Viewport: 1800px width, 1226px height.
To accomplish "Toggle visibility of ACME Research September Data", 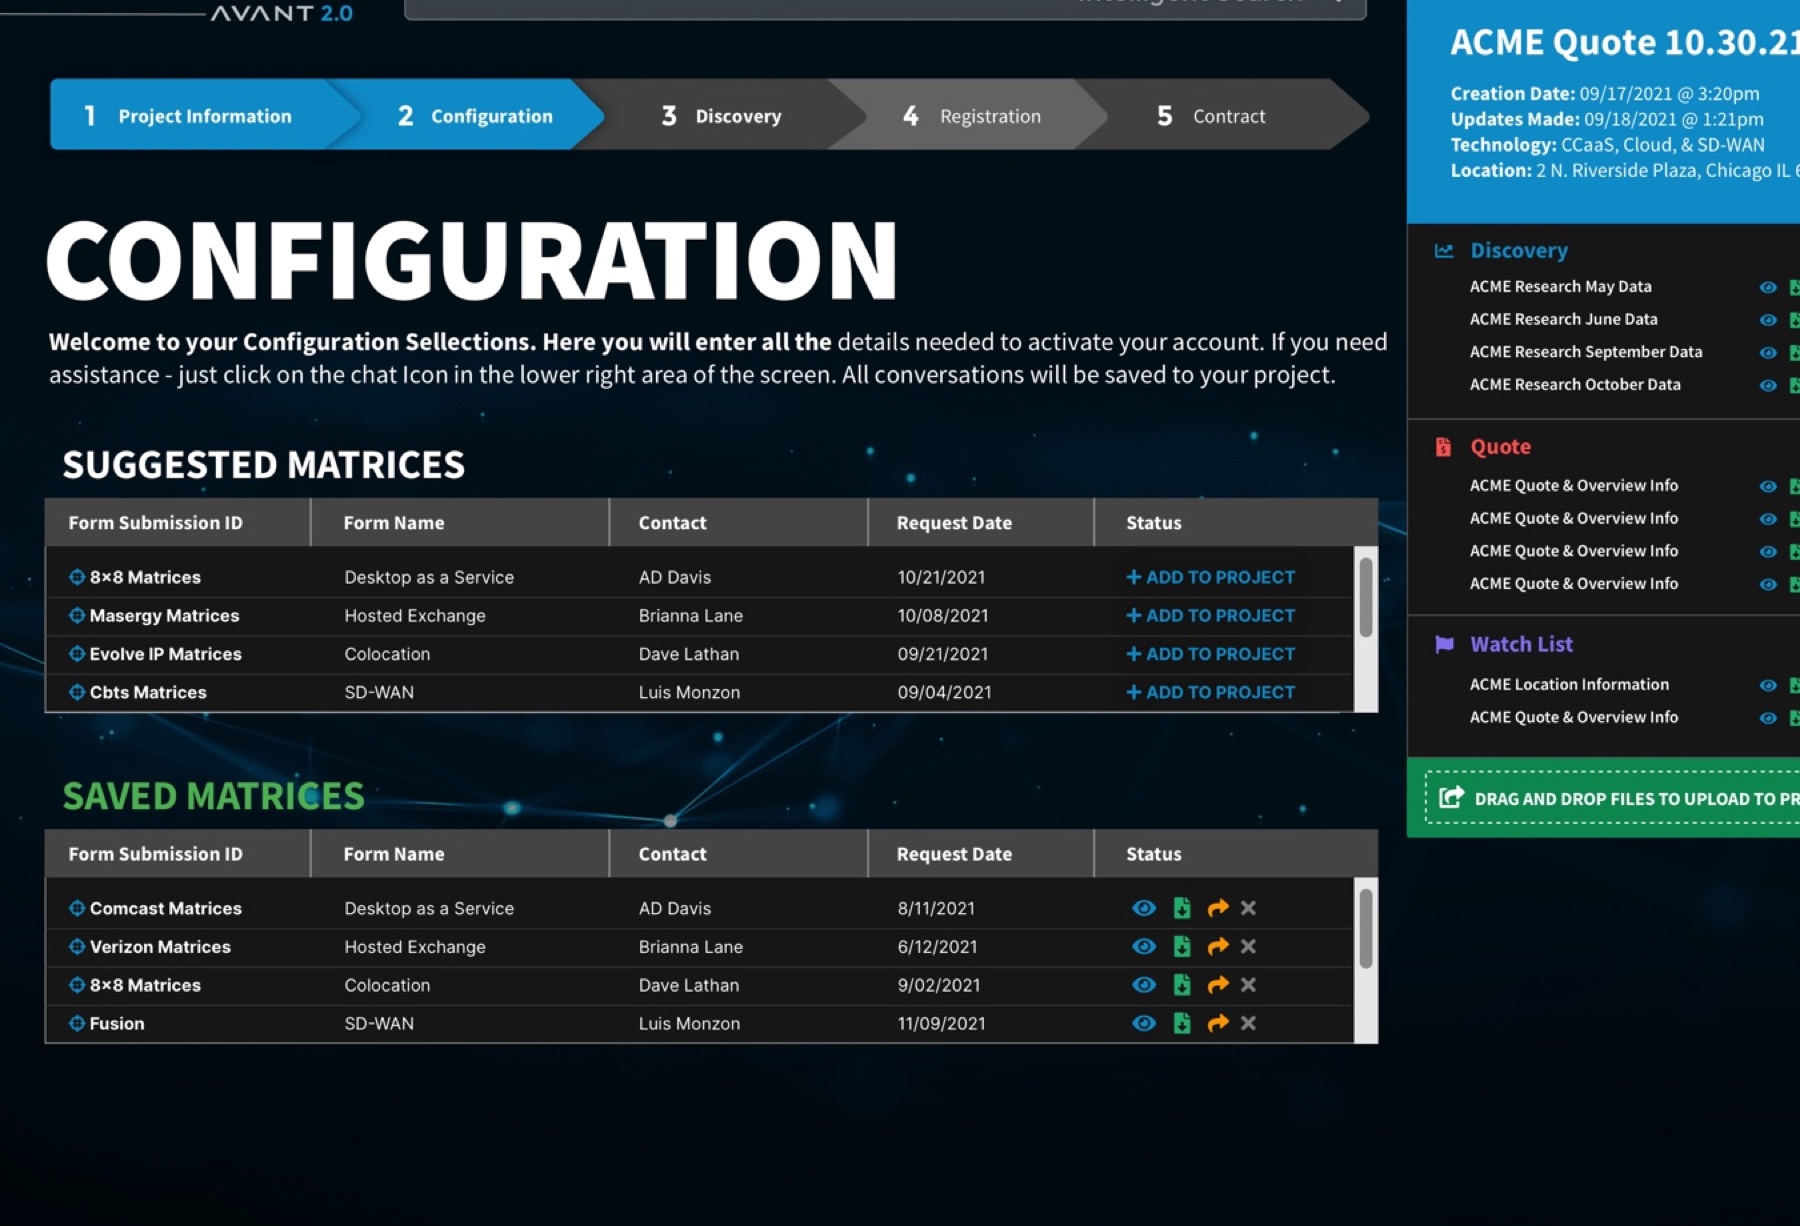I will (x=1768, y=353).
